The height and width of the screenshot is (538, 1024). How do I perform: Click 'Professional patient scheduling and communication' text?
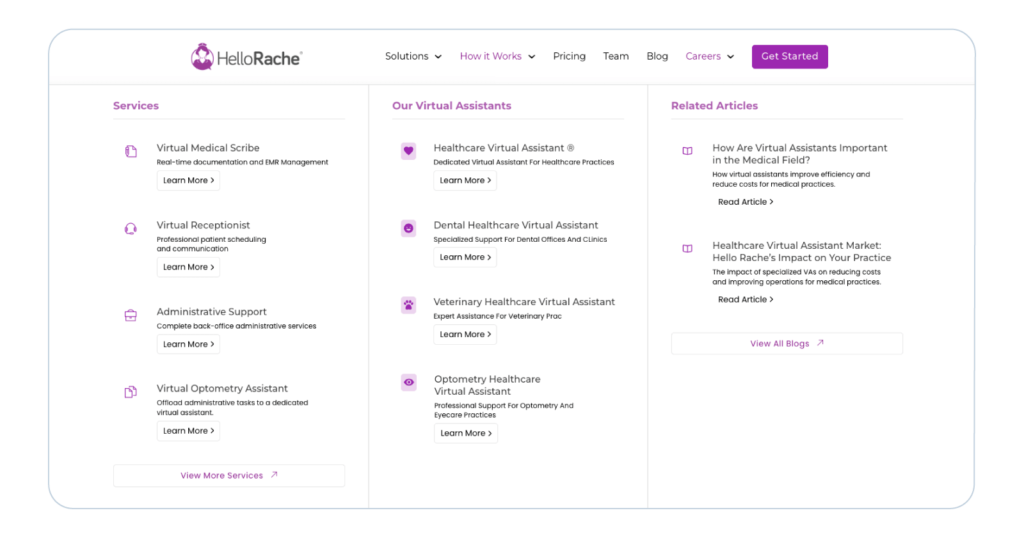212,244
